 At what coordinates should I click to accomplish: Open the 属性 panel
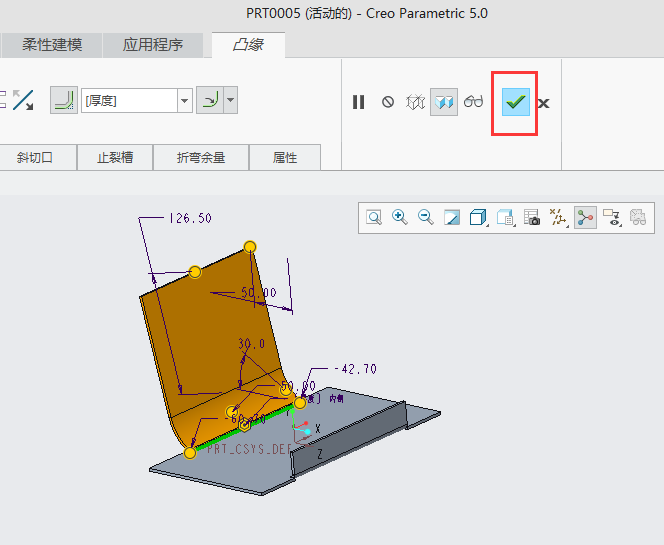(x=285, y=157)
